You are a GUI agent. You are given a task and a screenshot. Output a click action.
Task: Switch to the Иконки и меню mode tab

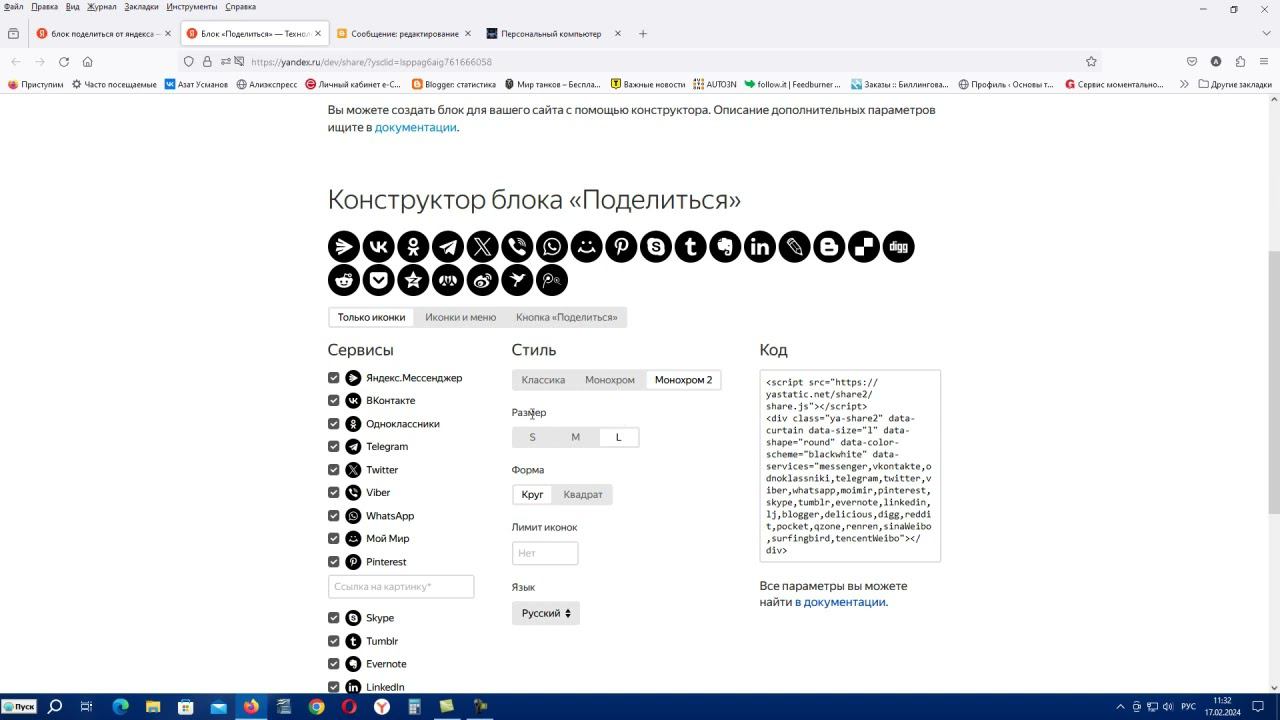pos(460,317)
